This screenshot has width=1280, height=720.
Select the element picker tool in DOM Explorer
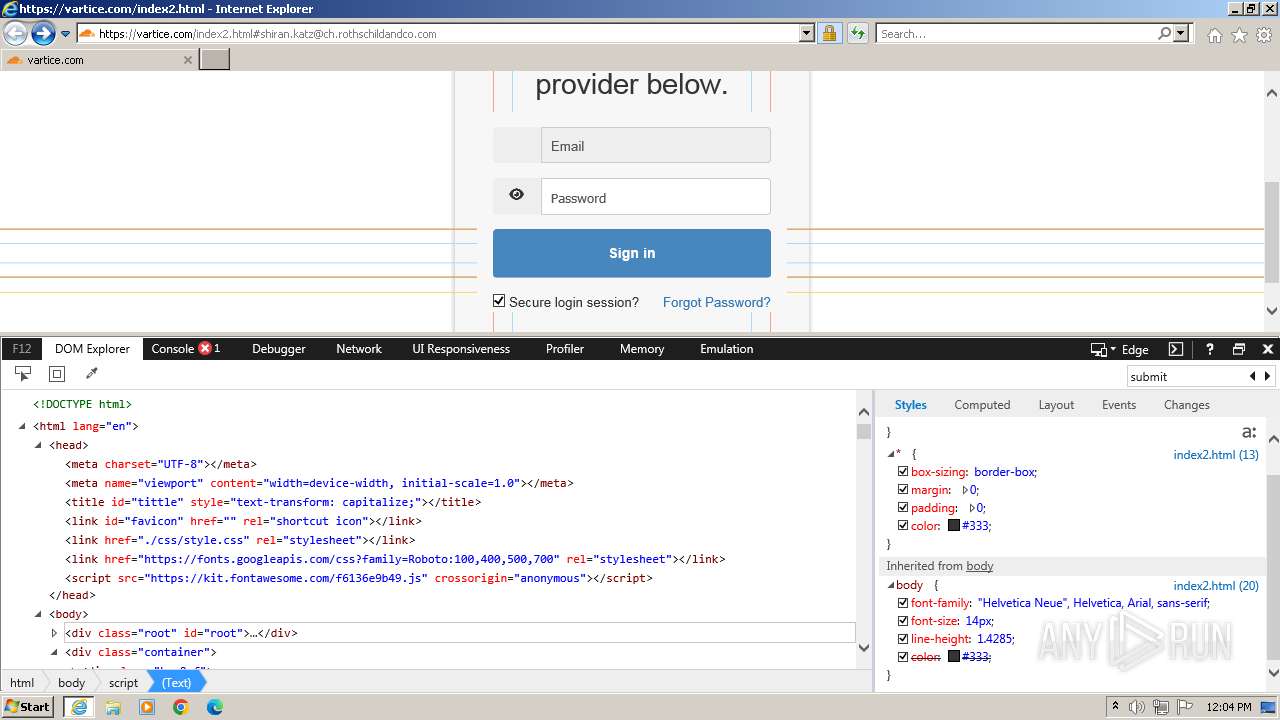[x=22, y=374]
